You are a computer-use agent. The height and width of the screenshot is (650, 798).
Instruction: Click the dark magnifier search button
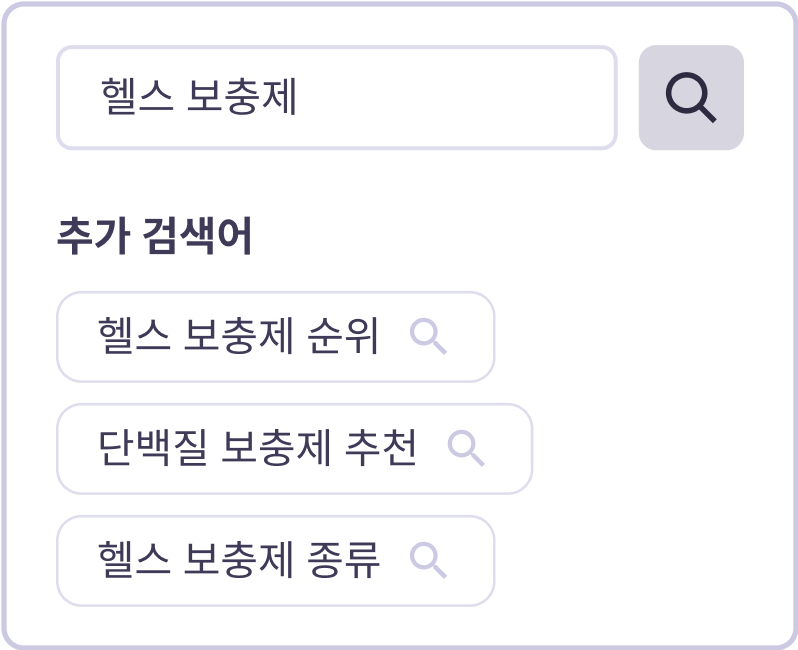click(x=691, y=98)
